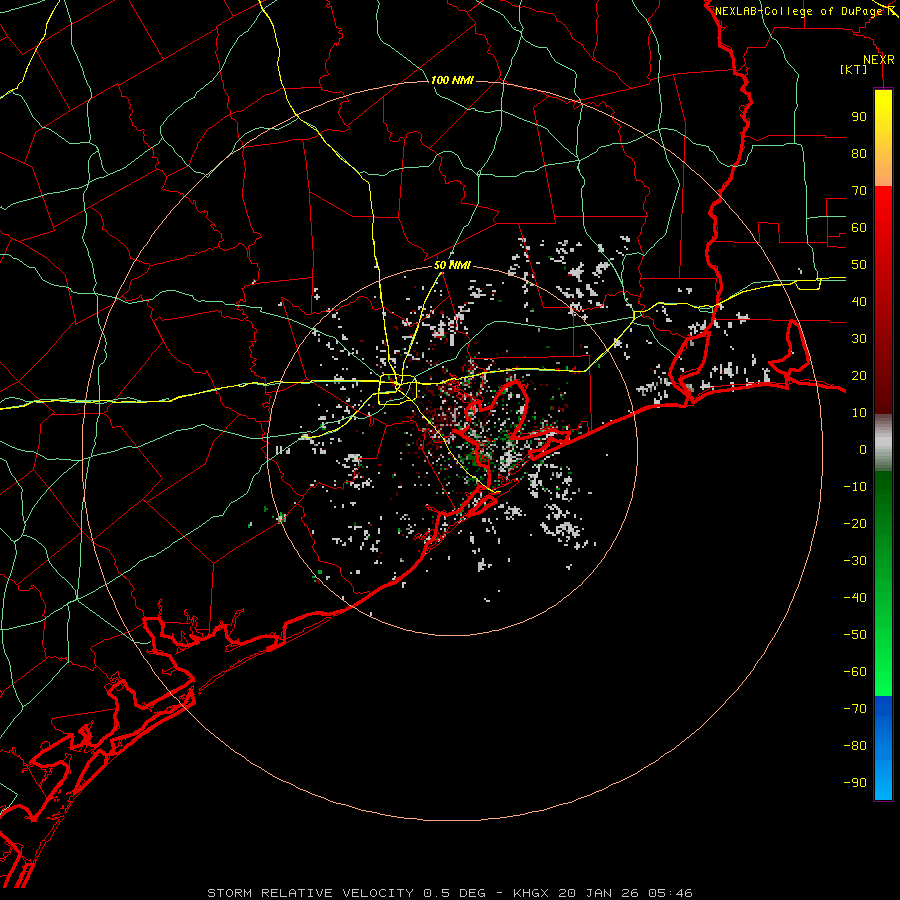Click the -50 value on velocity scale

click(x=855, y=635)
